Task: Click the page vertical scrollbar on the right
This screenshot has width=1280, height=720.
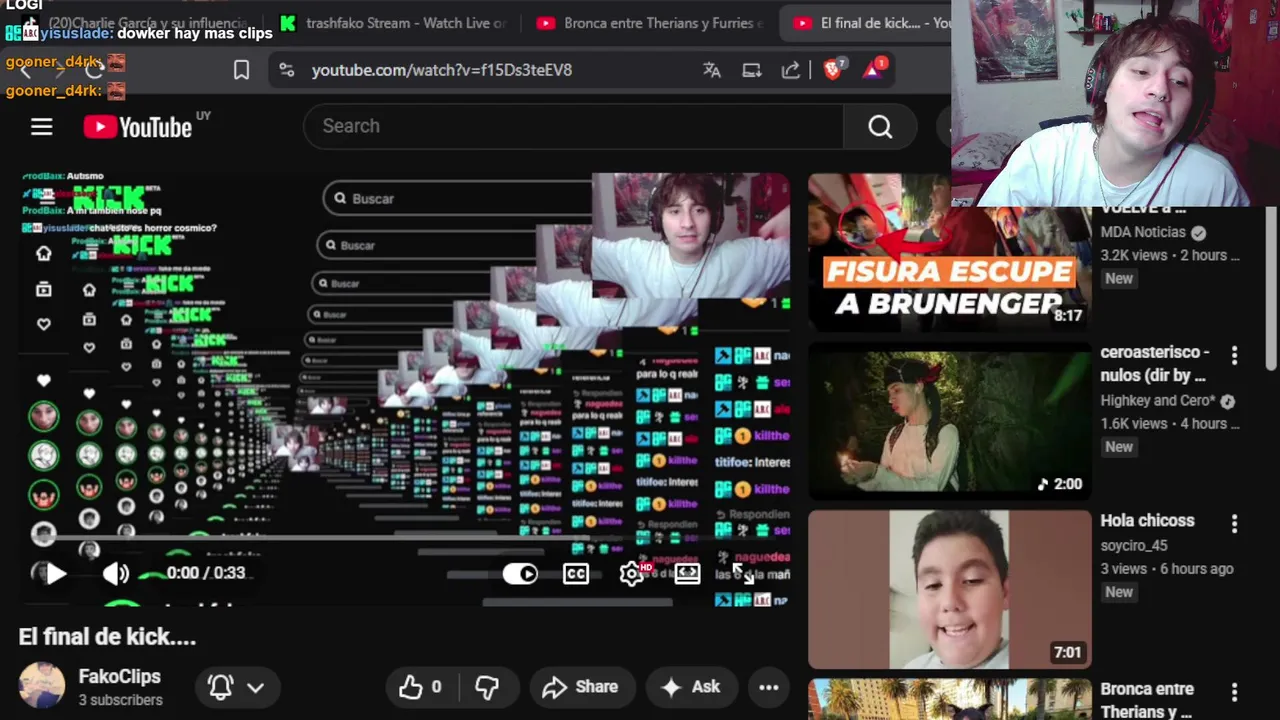Action: 1271,290
